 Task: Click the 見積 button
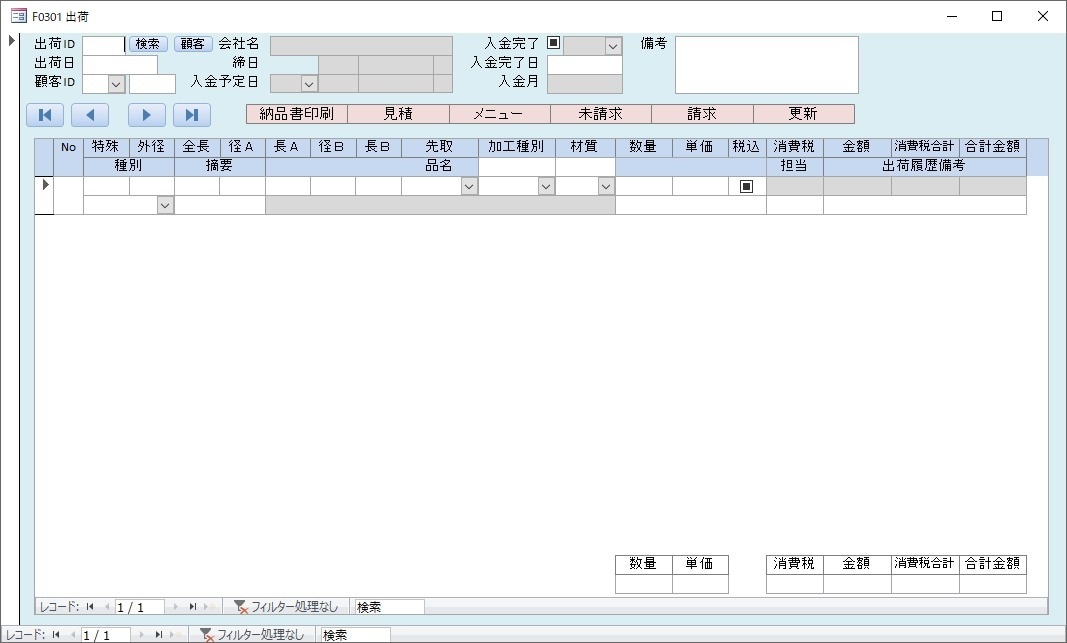pos(398,114)
